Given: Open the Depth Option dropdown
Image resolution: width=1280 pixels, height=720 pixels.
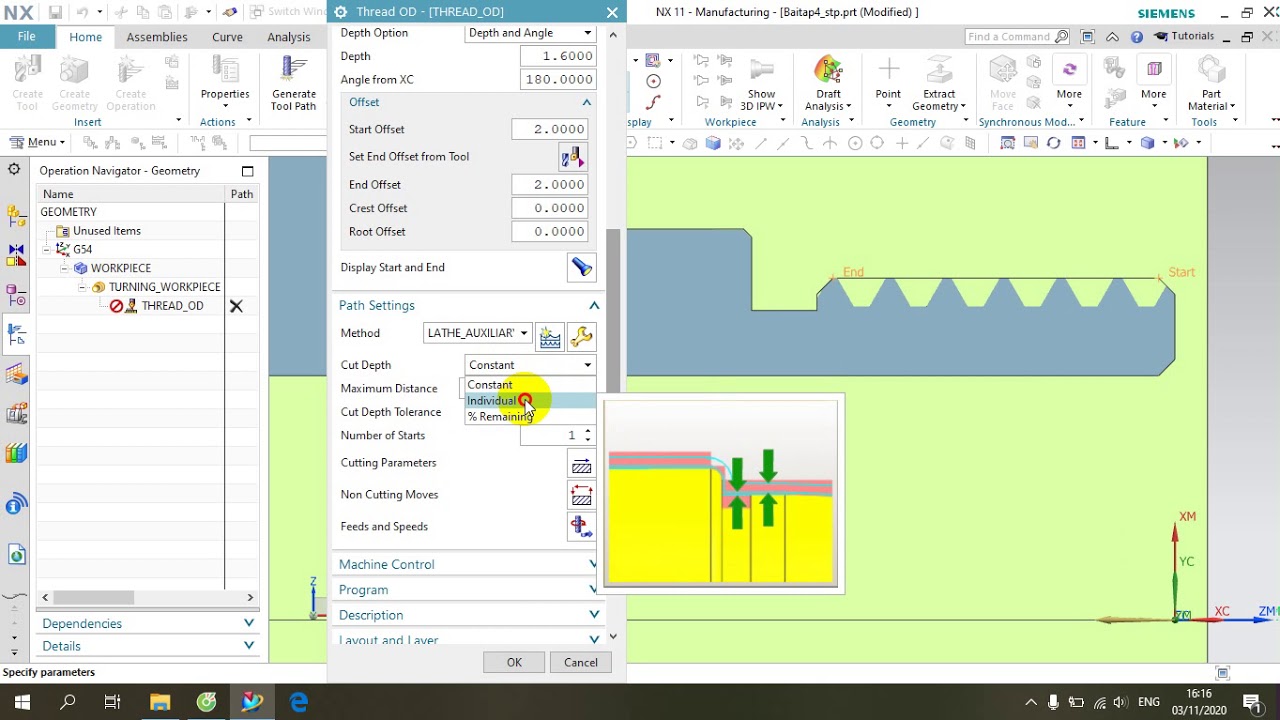Looking at the screenshot, I should point(531,33).
